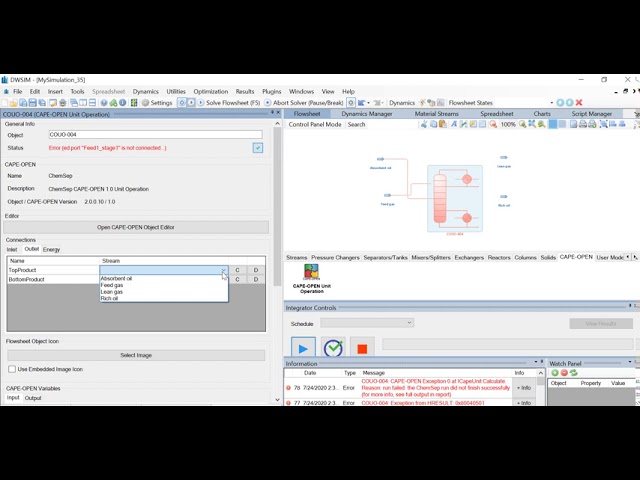
Task: Click Abort Solver (Pause/Break)
Action: pyautogui.click(x=304, y=103)
